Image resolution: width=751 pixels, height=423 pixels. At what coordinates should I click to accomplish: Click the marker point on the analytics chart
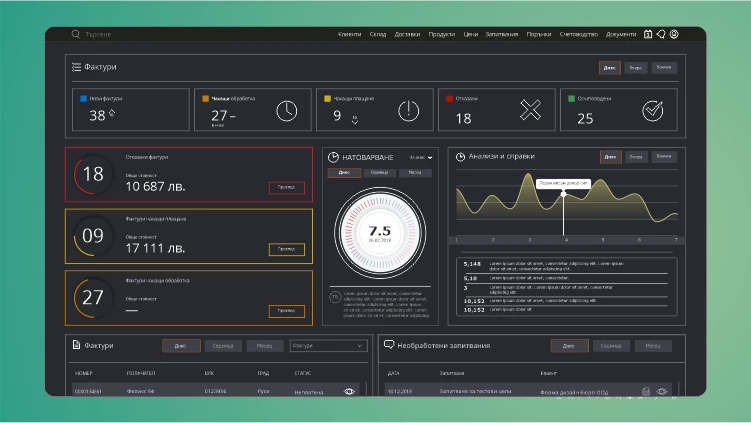[x=564, y=194]
